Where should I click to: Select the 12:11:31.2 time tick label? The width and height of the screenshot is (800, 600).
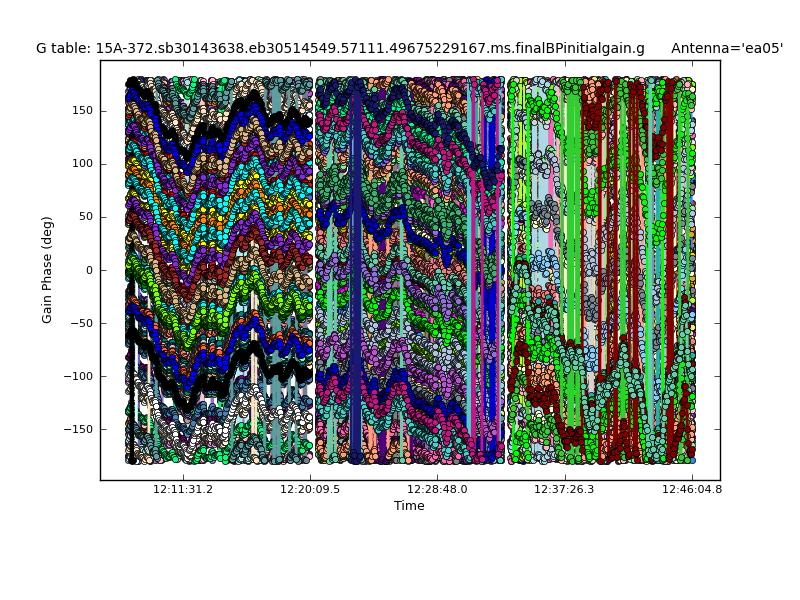pos(182,490)
